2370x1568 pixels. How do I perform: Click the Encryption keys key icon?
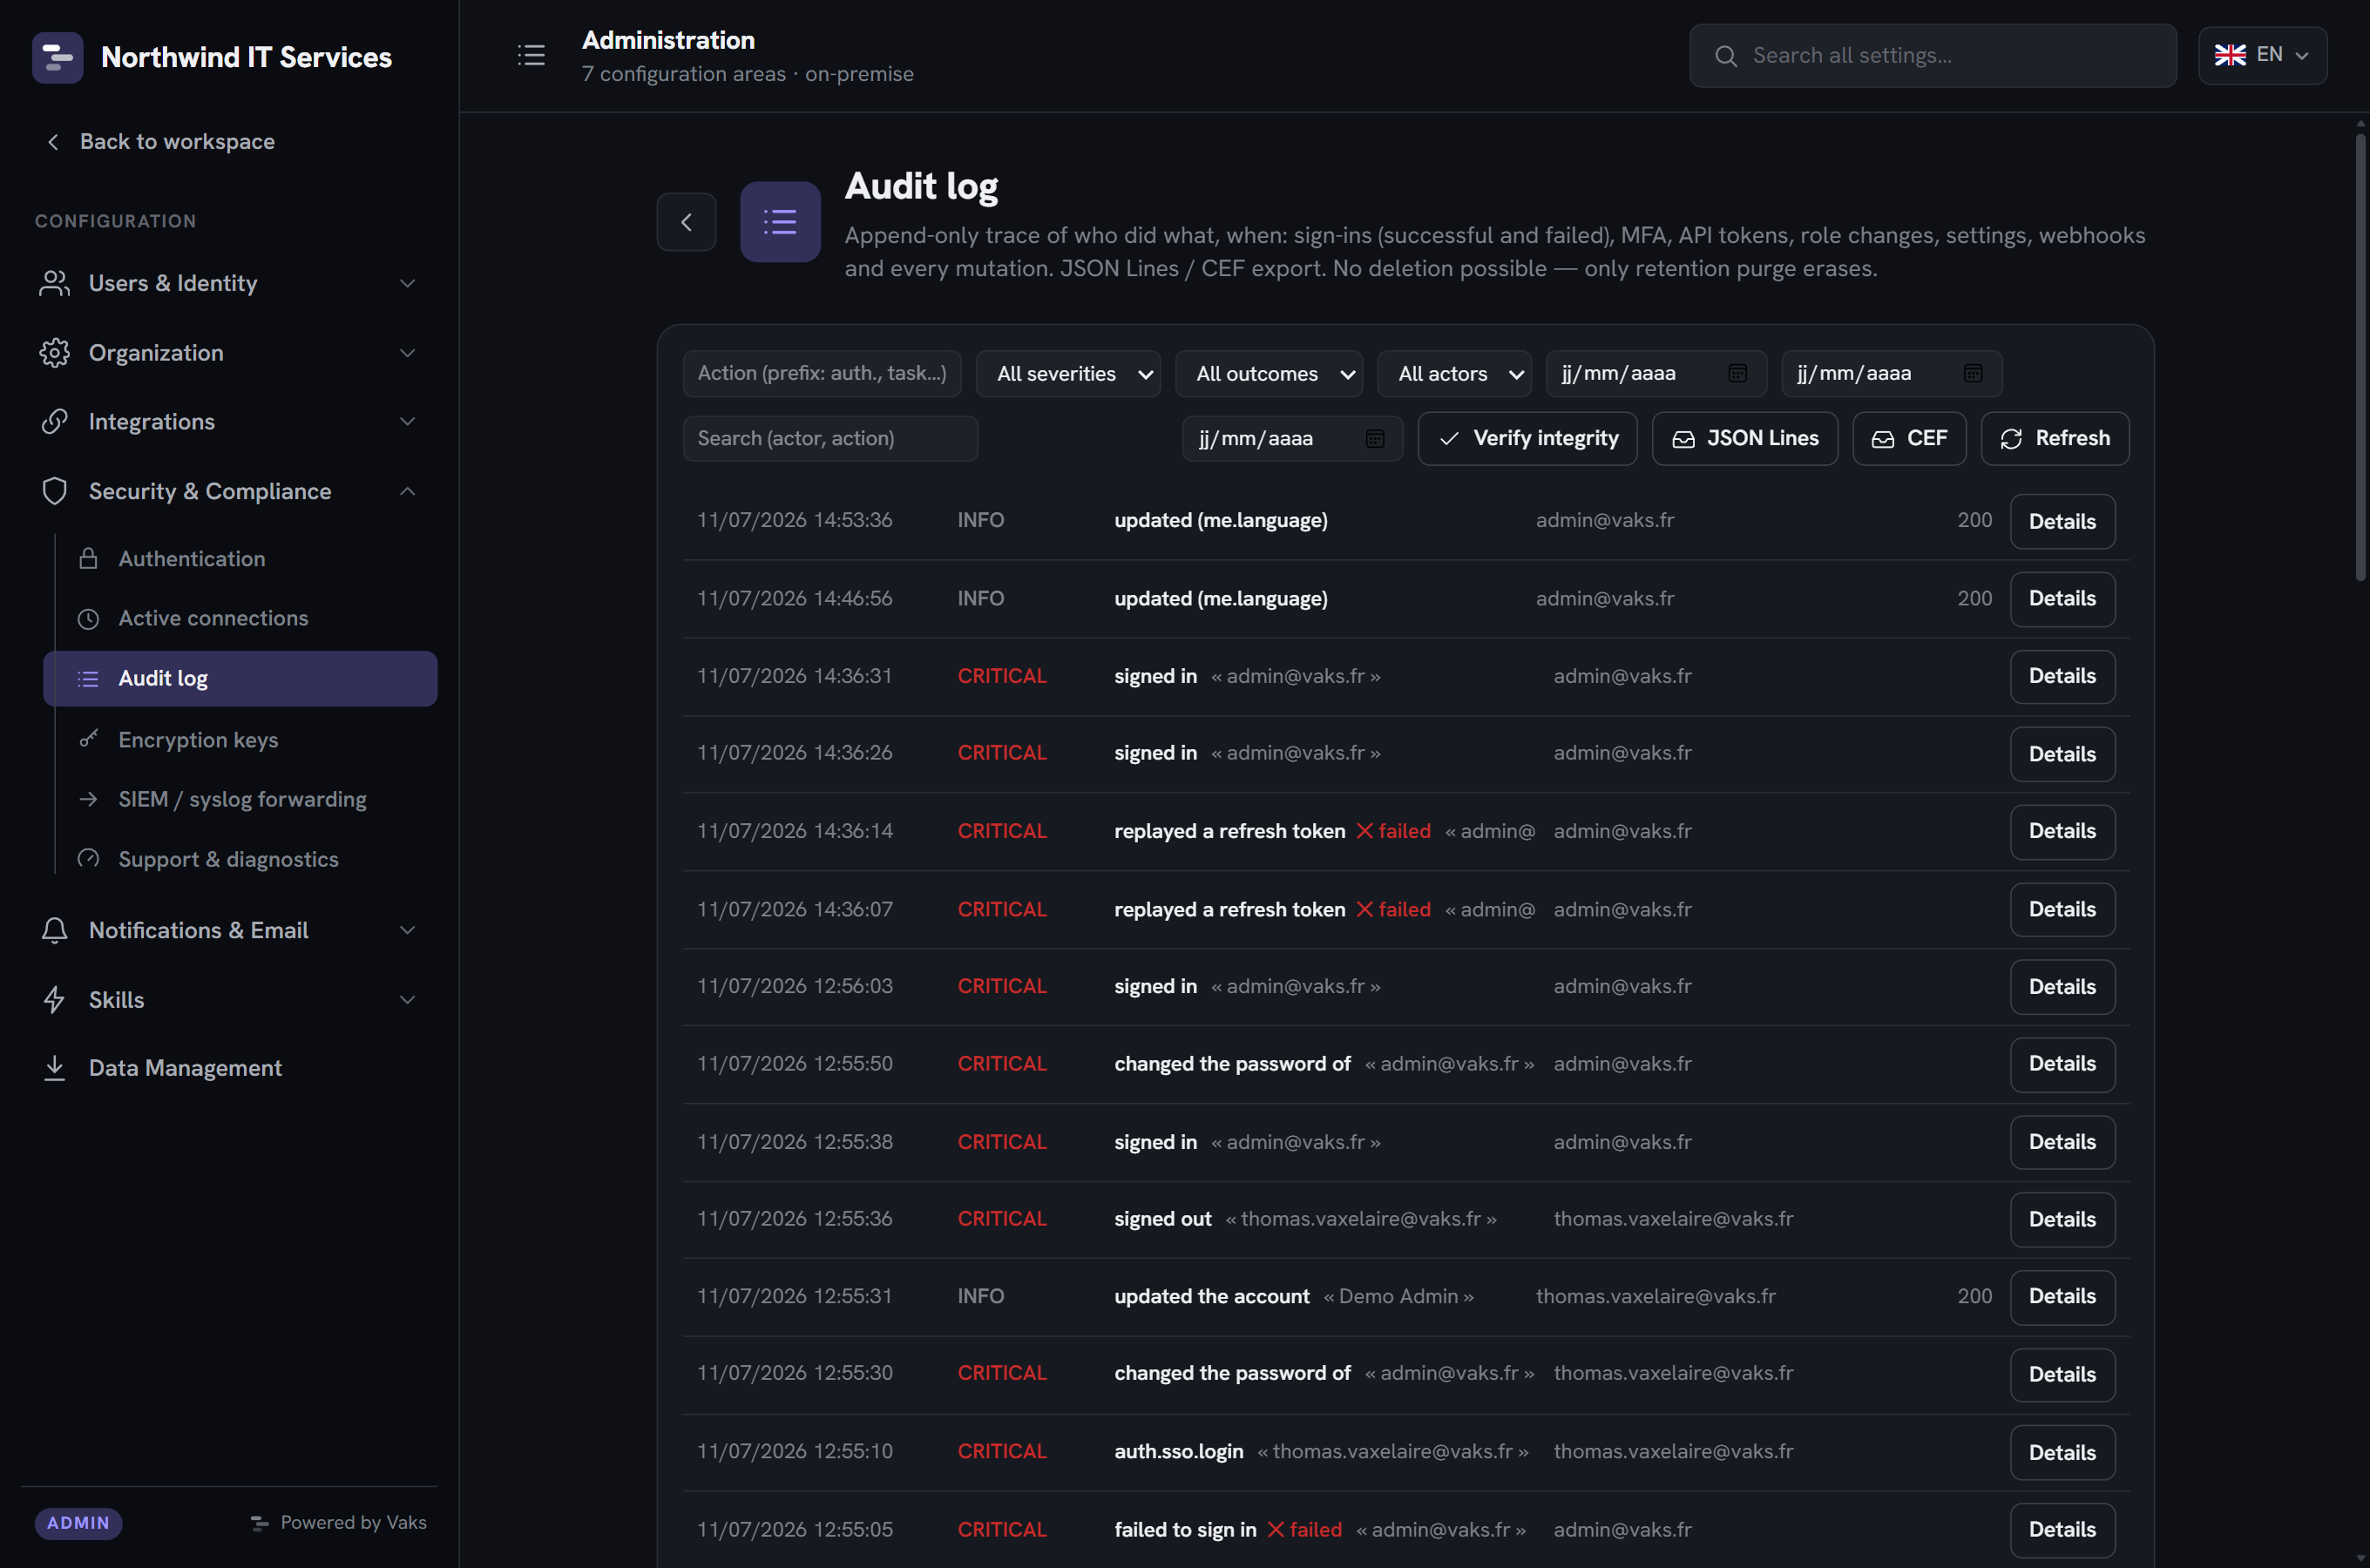coord(89,739)
